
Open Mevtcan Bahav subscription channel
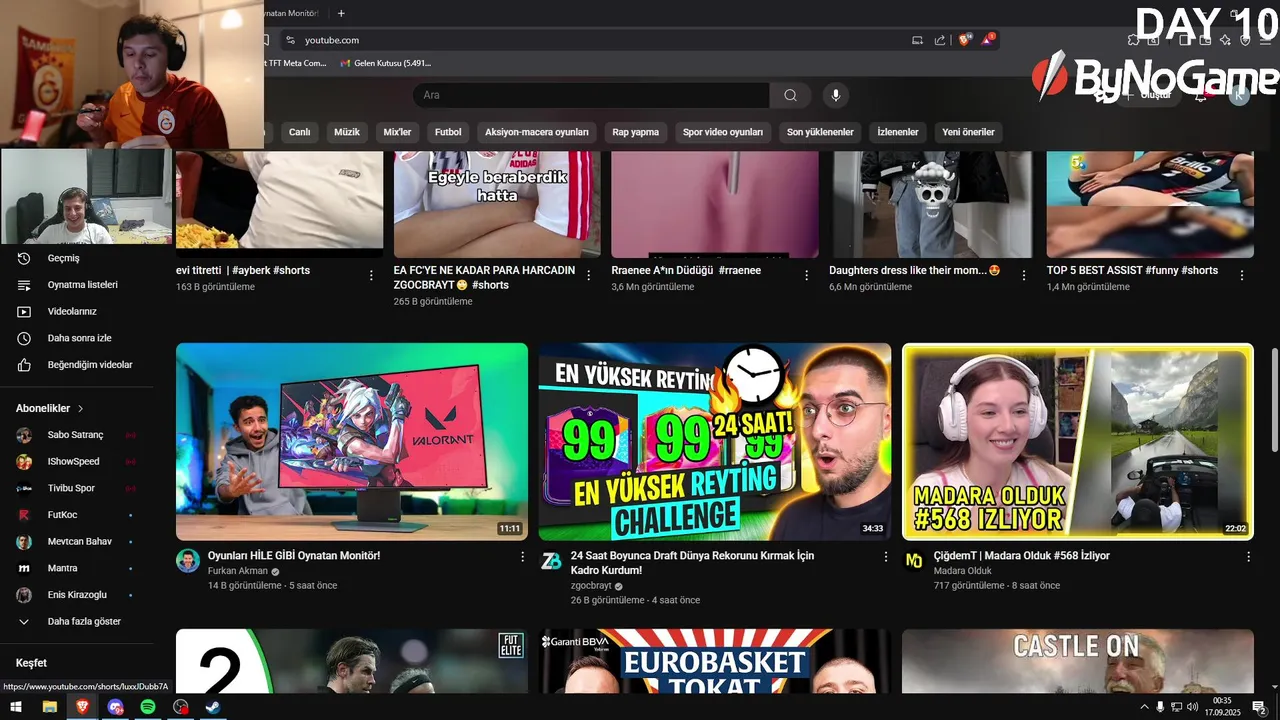click(77, 541)
